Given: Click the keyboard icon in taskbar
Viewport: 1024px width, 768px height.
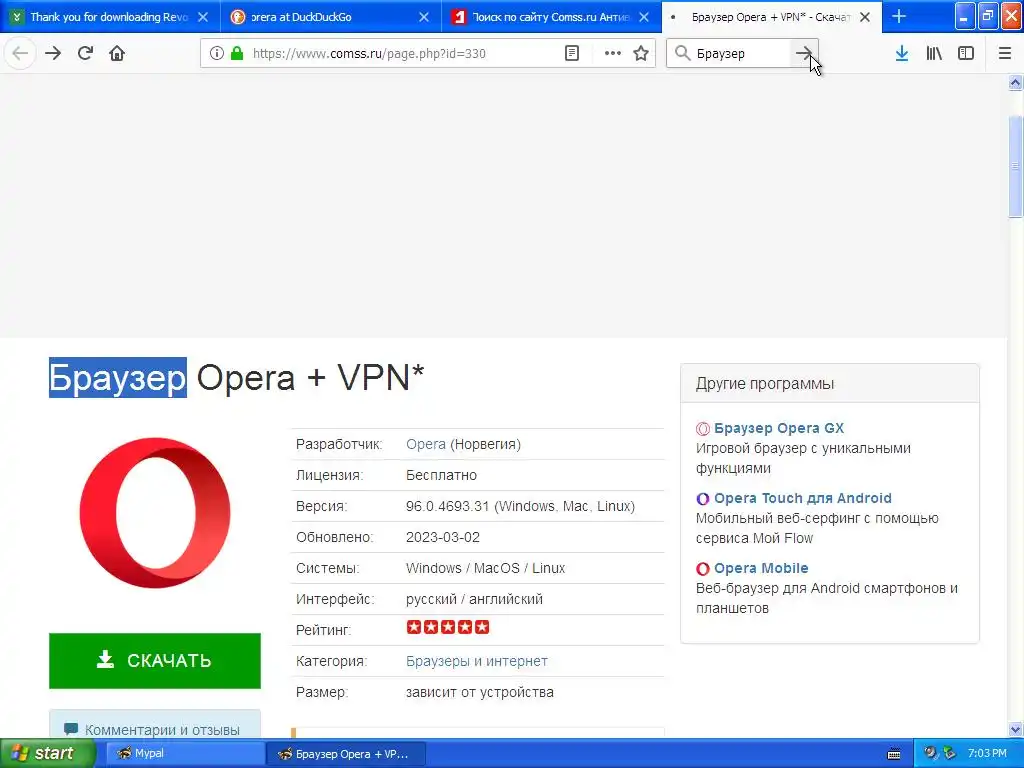Looking at the screenshot, I should 894,754.
